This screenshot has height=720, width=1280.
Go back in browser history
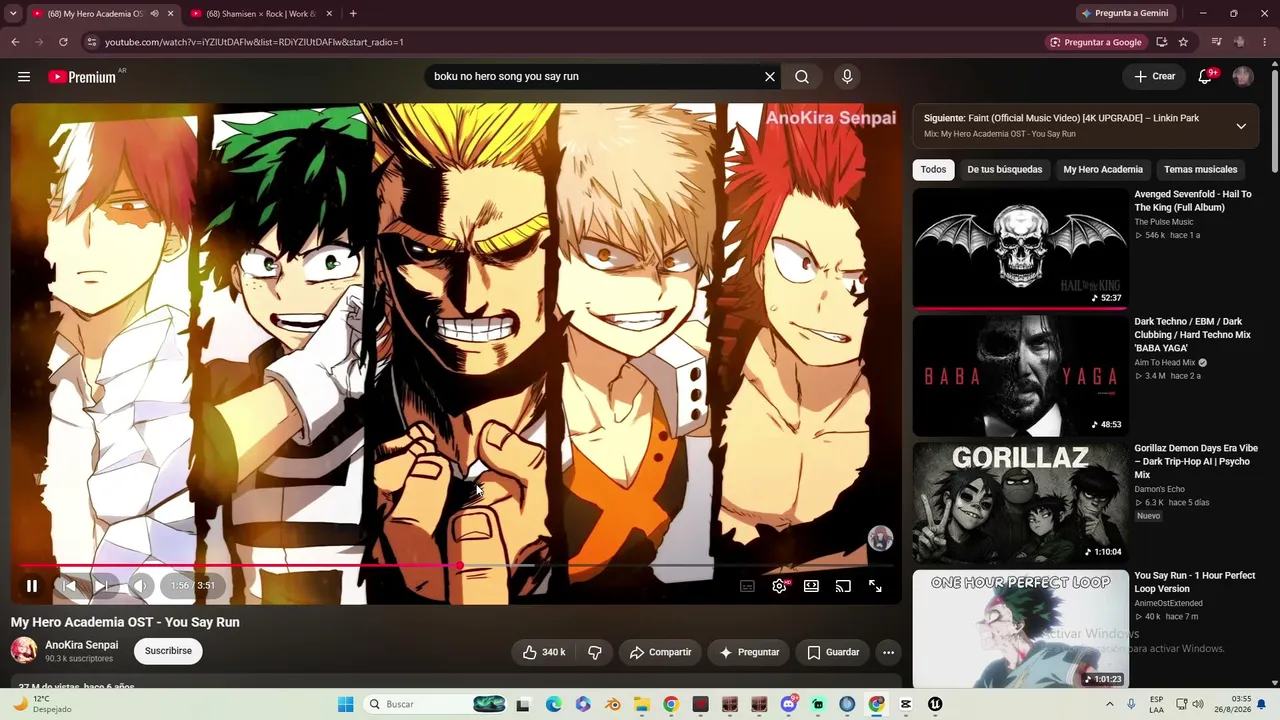15,42
